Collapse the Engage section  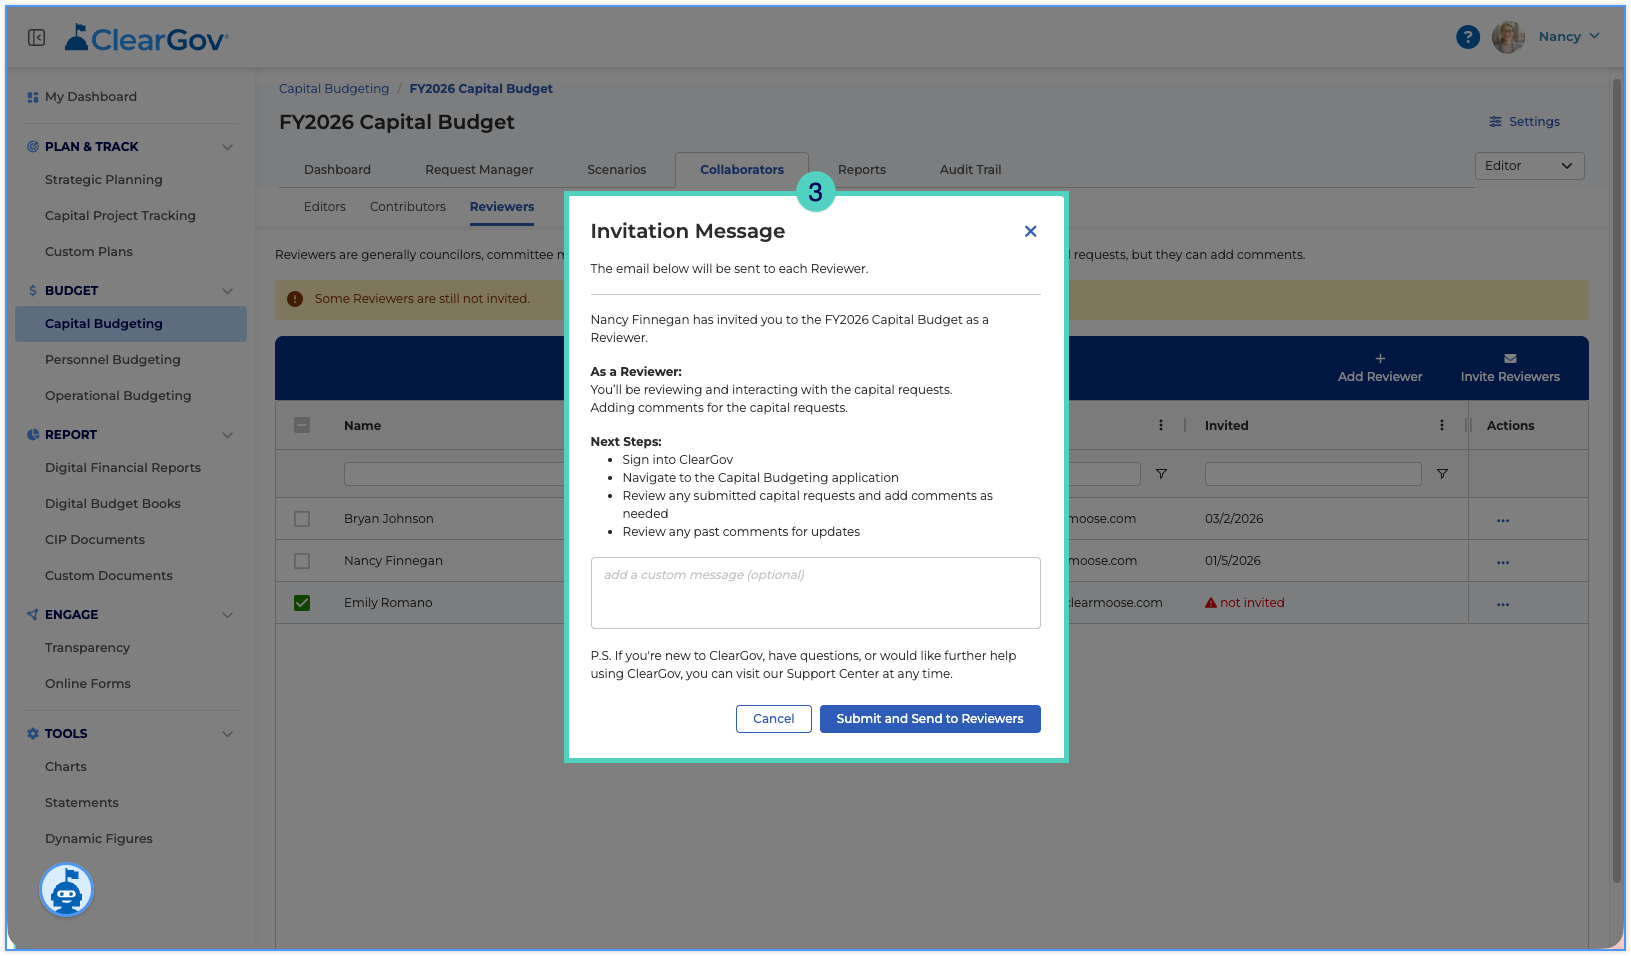[x=227, y=615]
